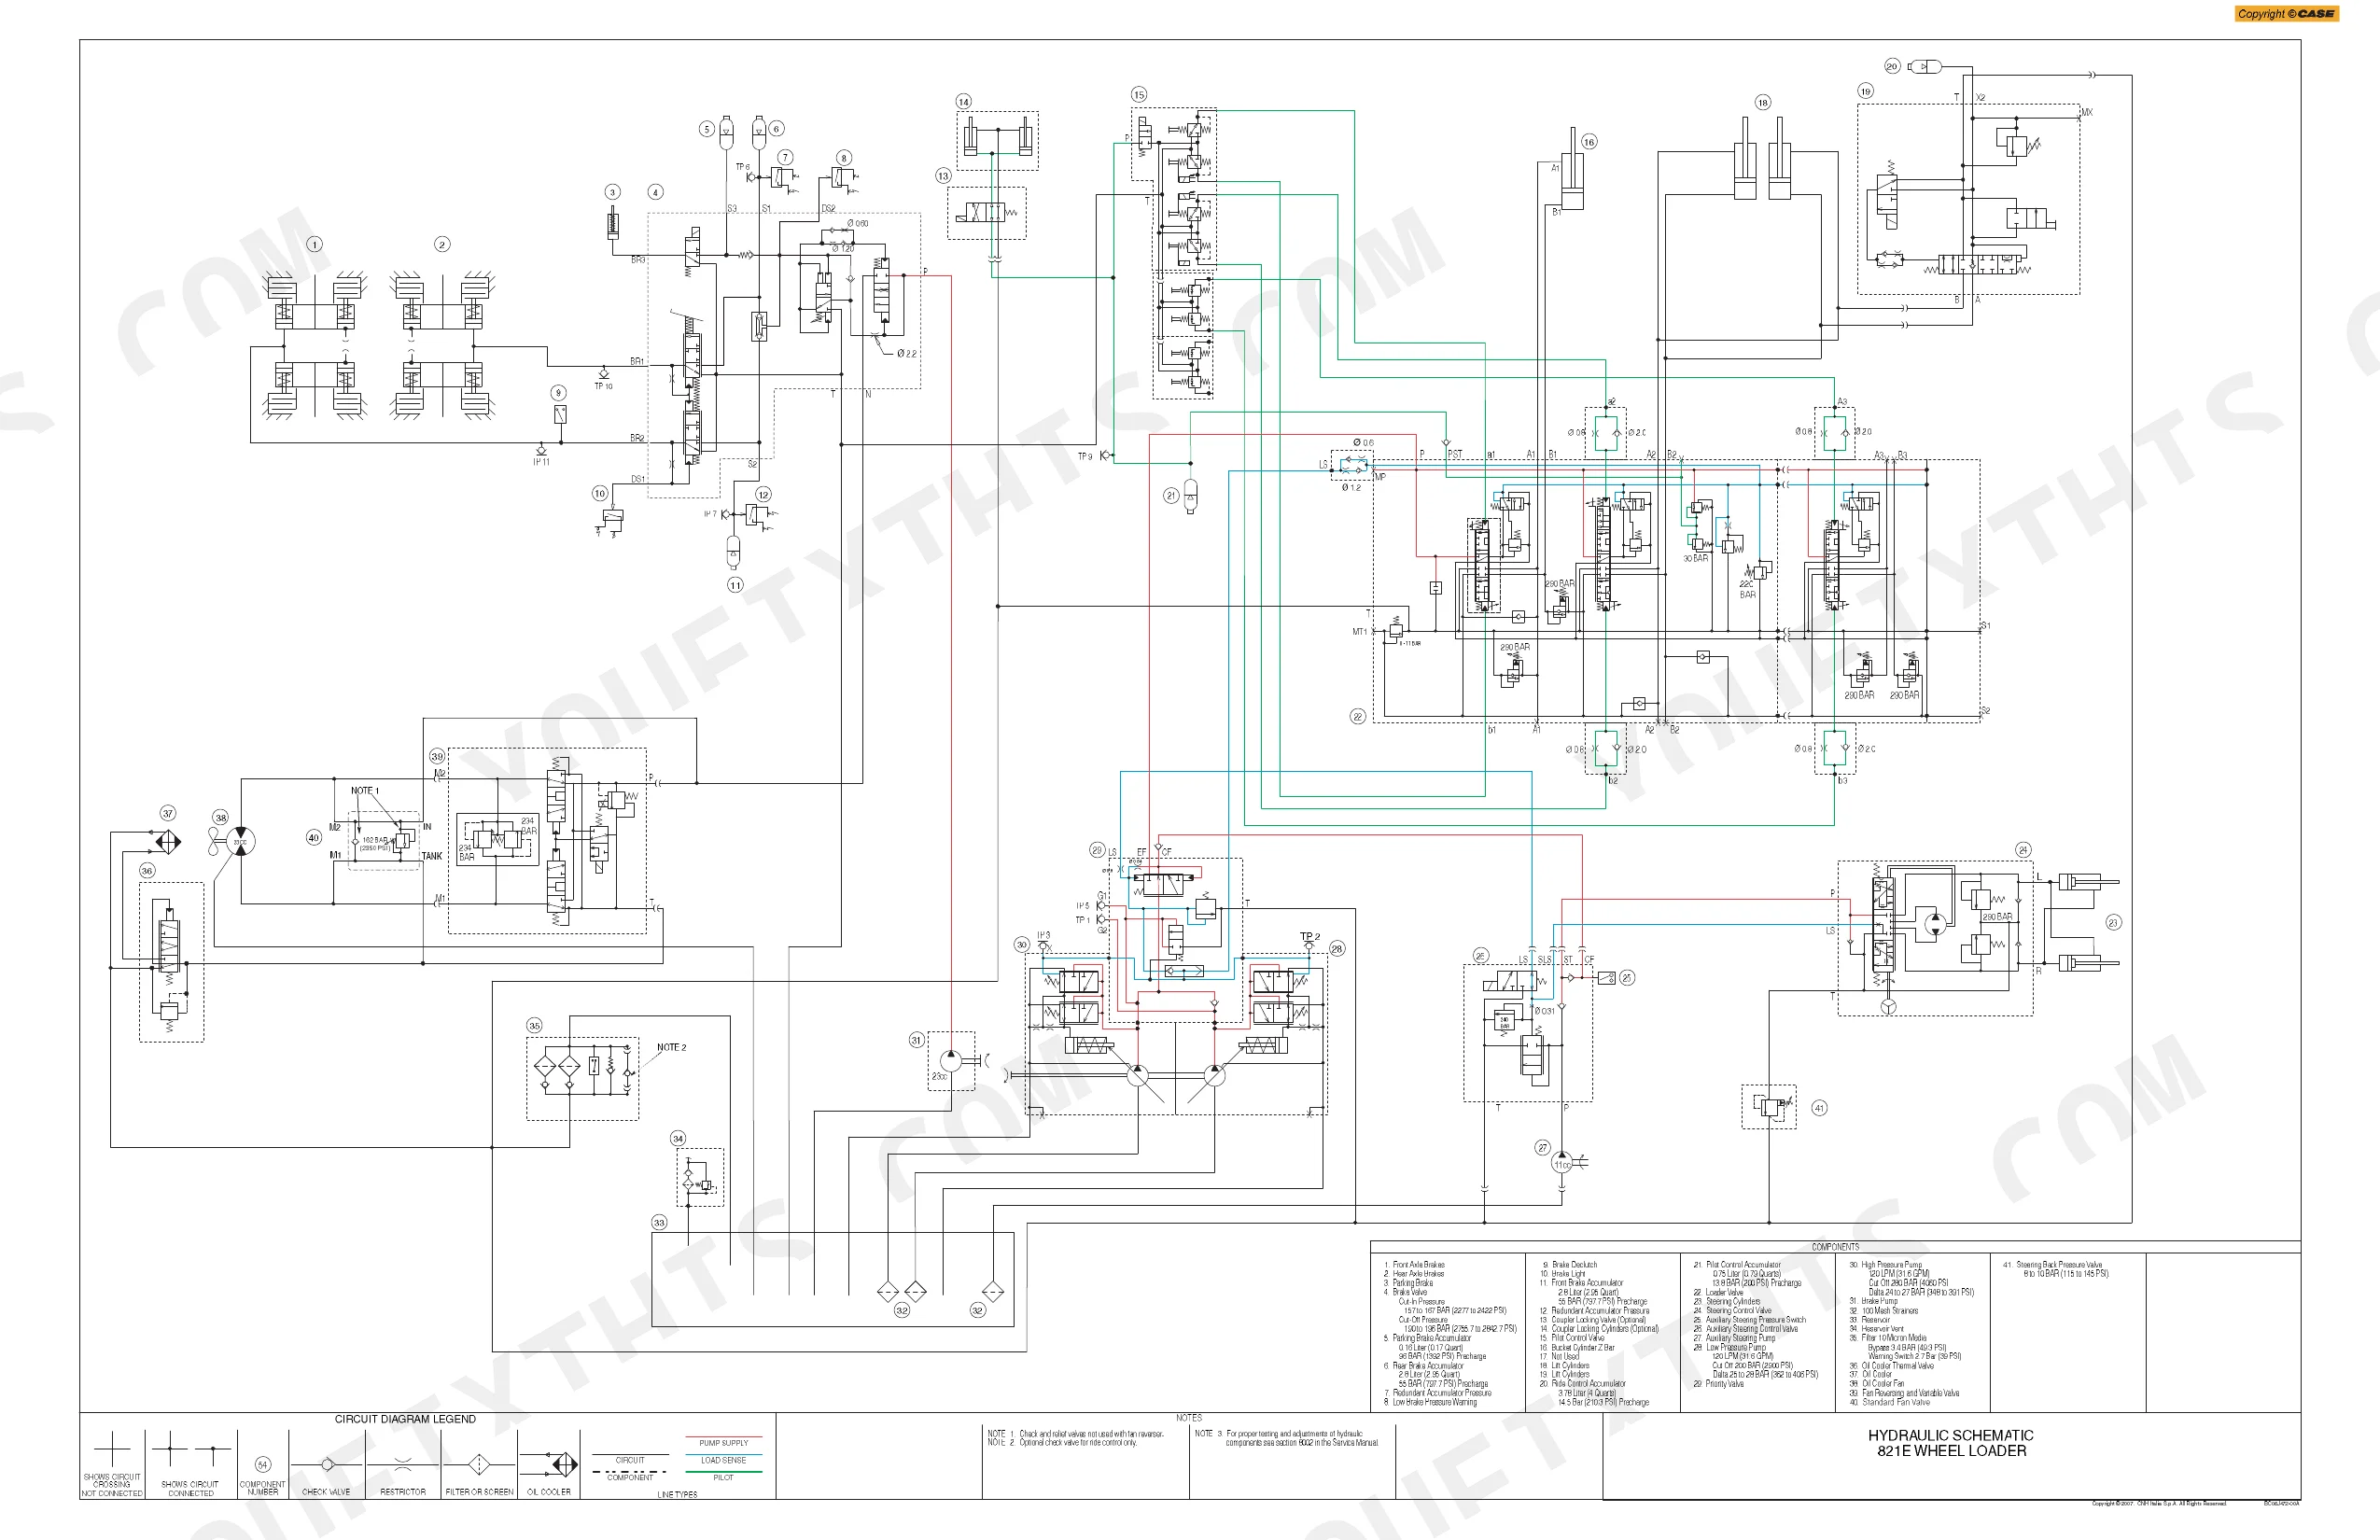Click the COMPONENTS table heading

[x=1836, y=1247]
